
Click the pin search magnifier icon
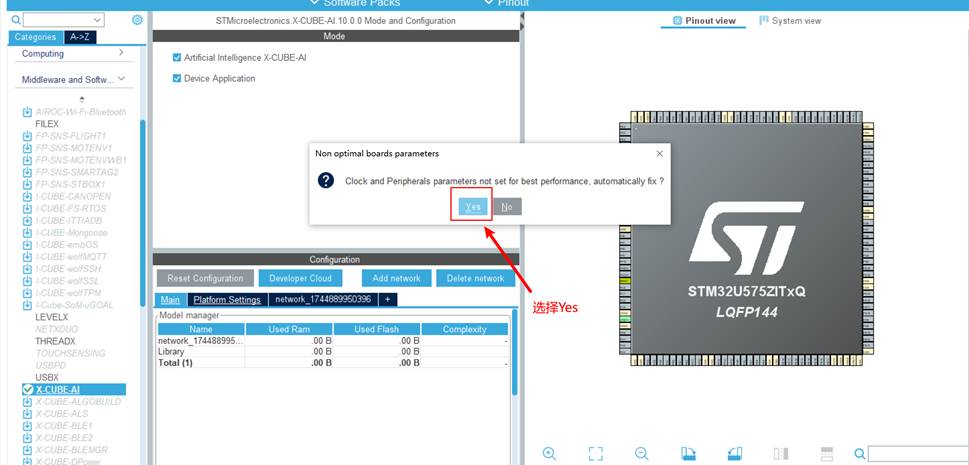(x=859, y=454)
